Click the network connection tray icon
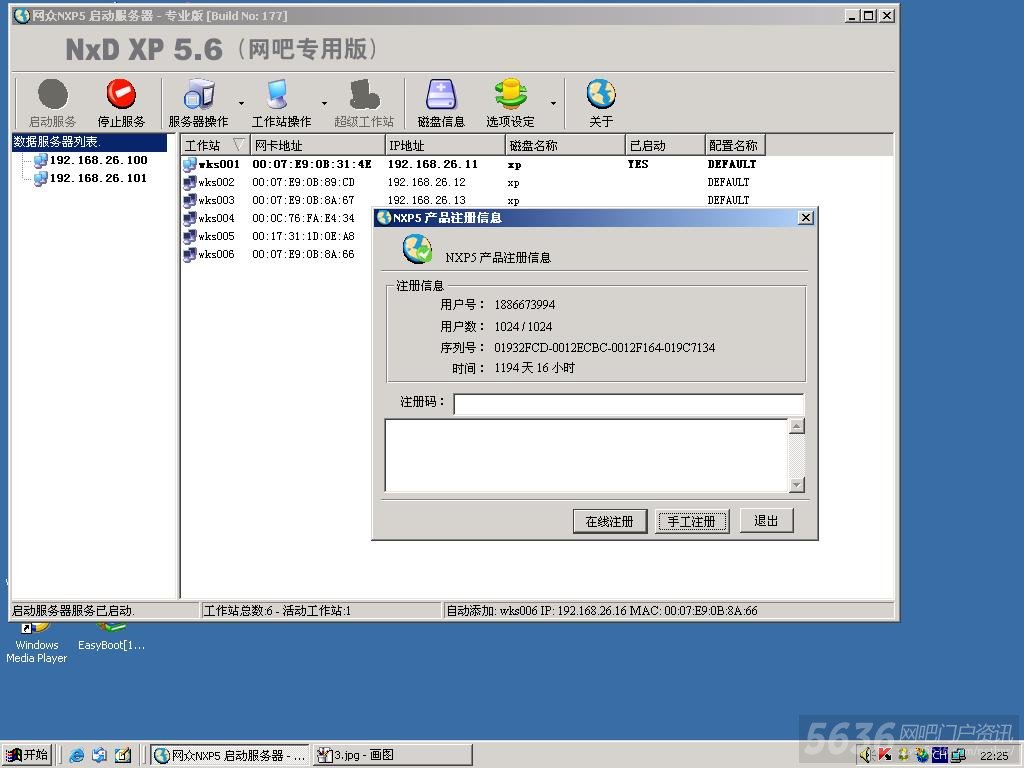Image resolution: width=1024 pixels, height=768 pixels. (x=958, y=756)
